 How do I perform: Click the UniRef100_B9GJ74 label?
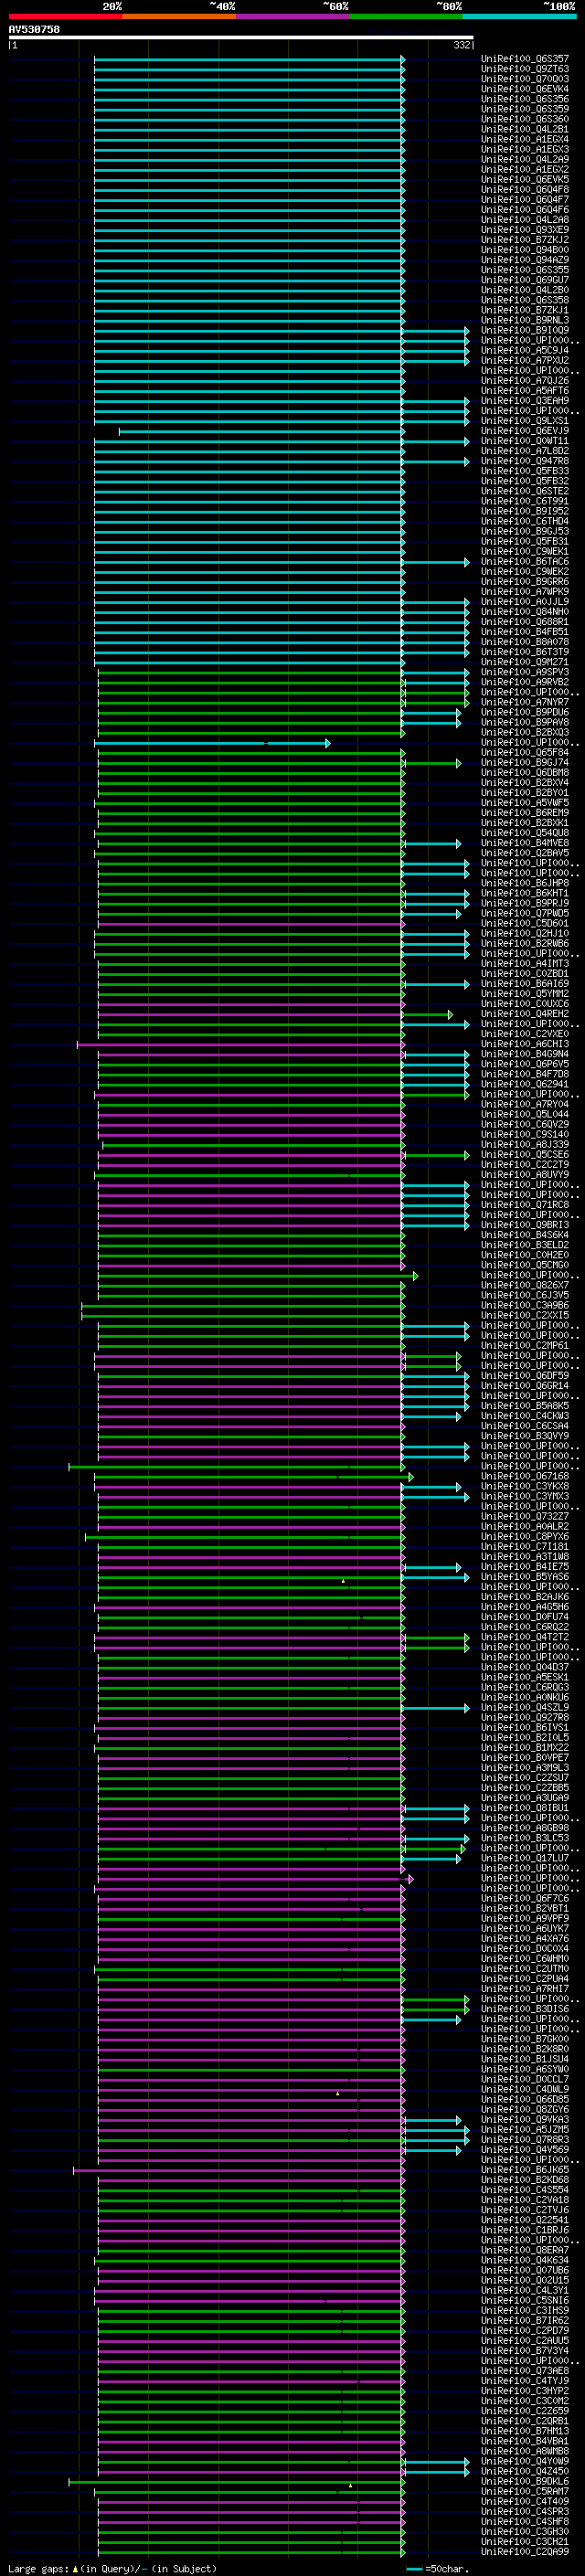coord(525,763)
